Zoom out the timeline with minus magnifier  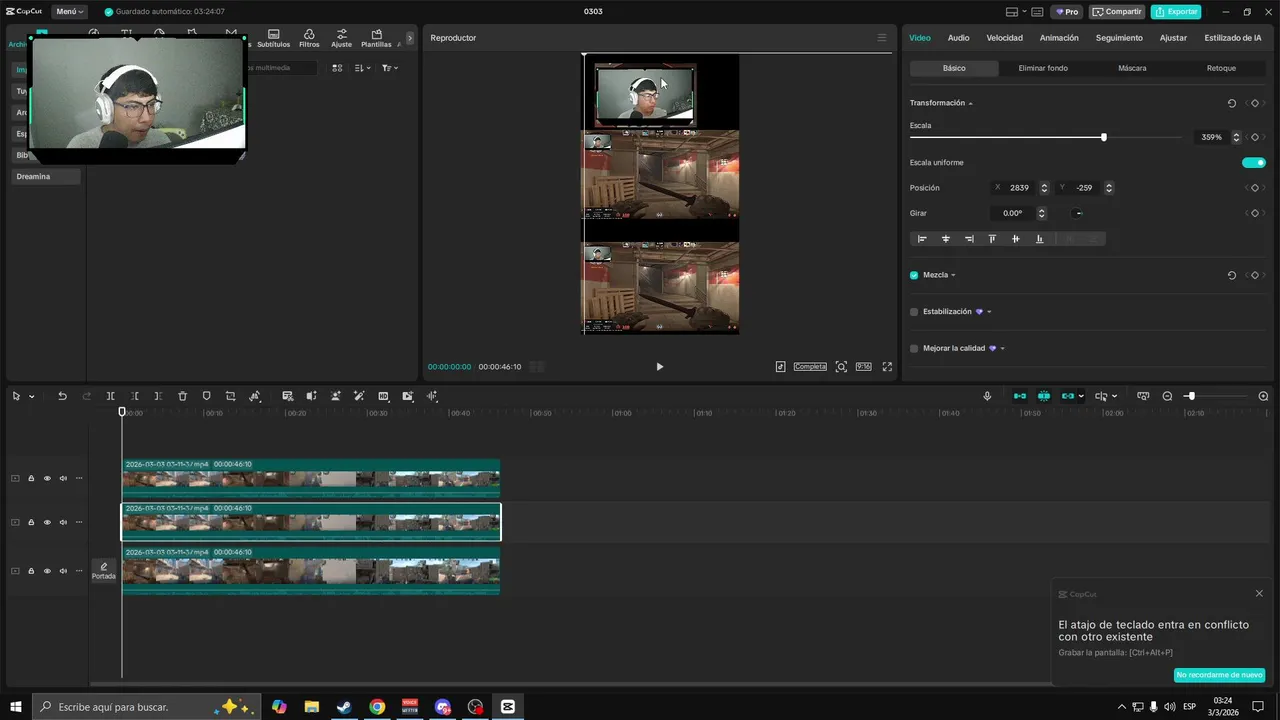click(x=1167, y=396)
